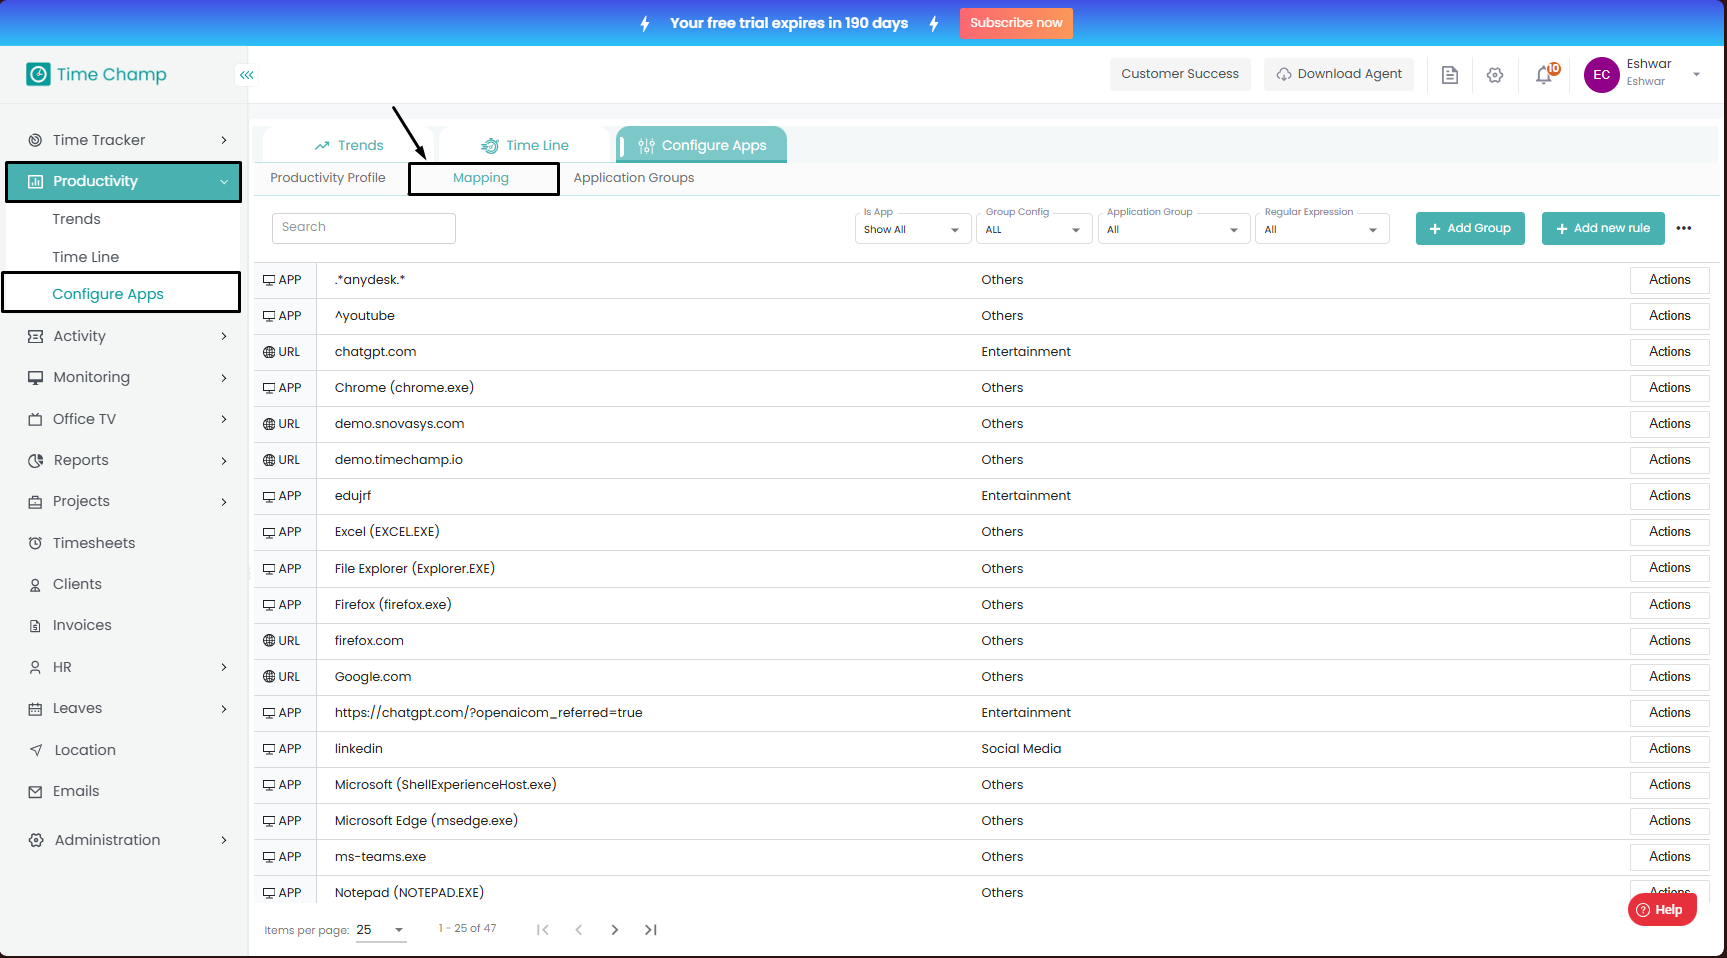Viewport: 1727px width, 958px height.
Task: Click the Add Group button
Action: point(1470,228)
